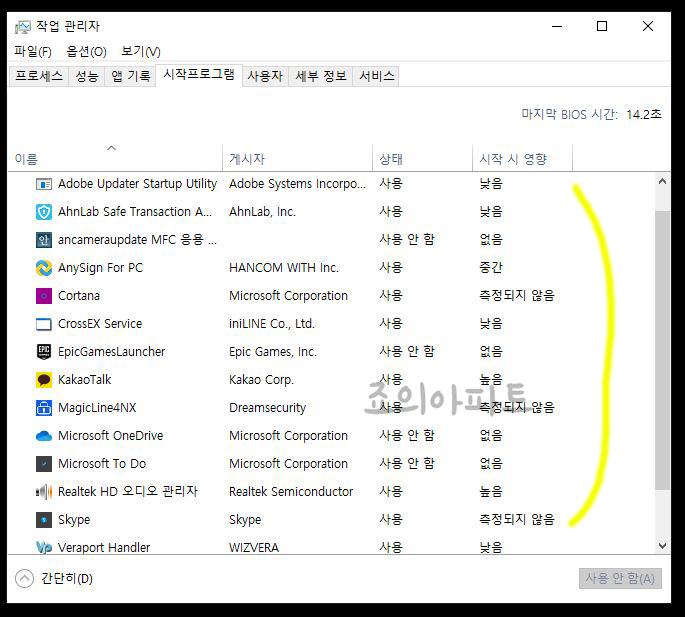
Task: Switch to the 서비스 tab
Action: (377, 76)
